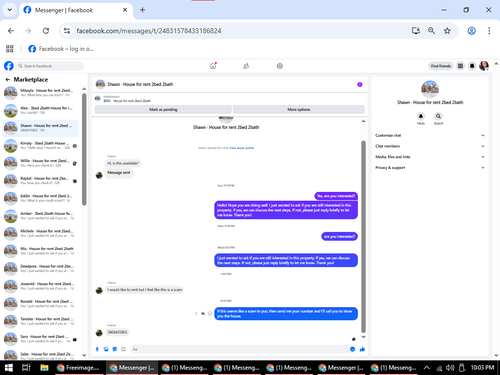Expand Customize chat section
Viewport: 500px width, 375px height.
430,135
